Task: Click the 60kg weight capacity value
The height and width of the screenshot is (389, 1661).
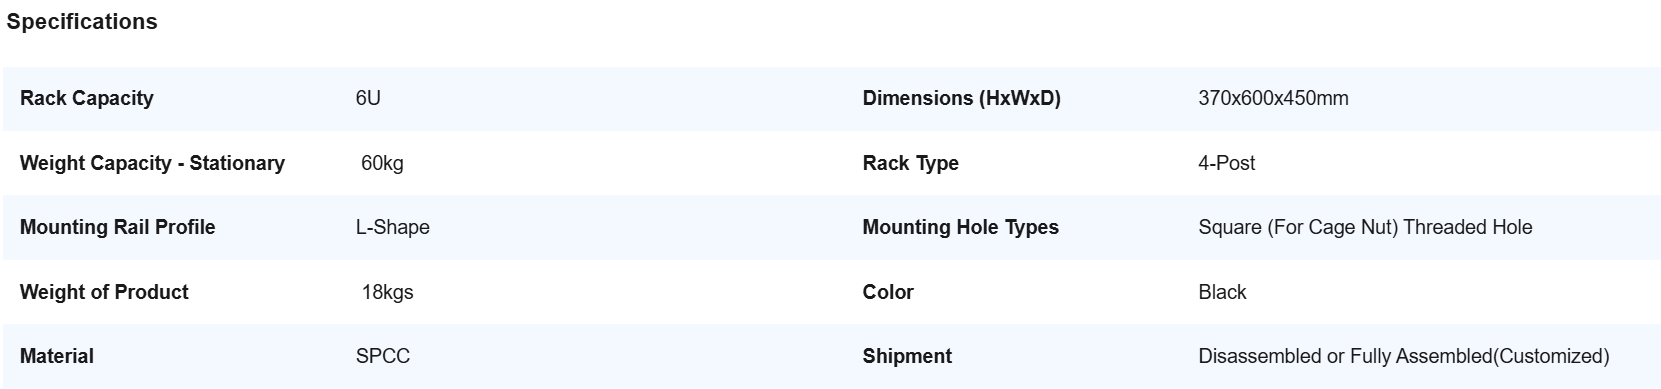Action: [382, 163]
